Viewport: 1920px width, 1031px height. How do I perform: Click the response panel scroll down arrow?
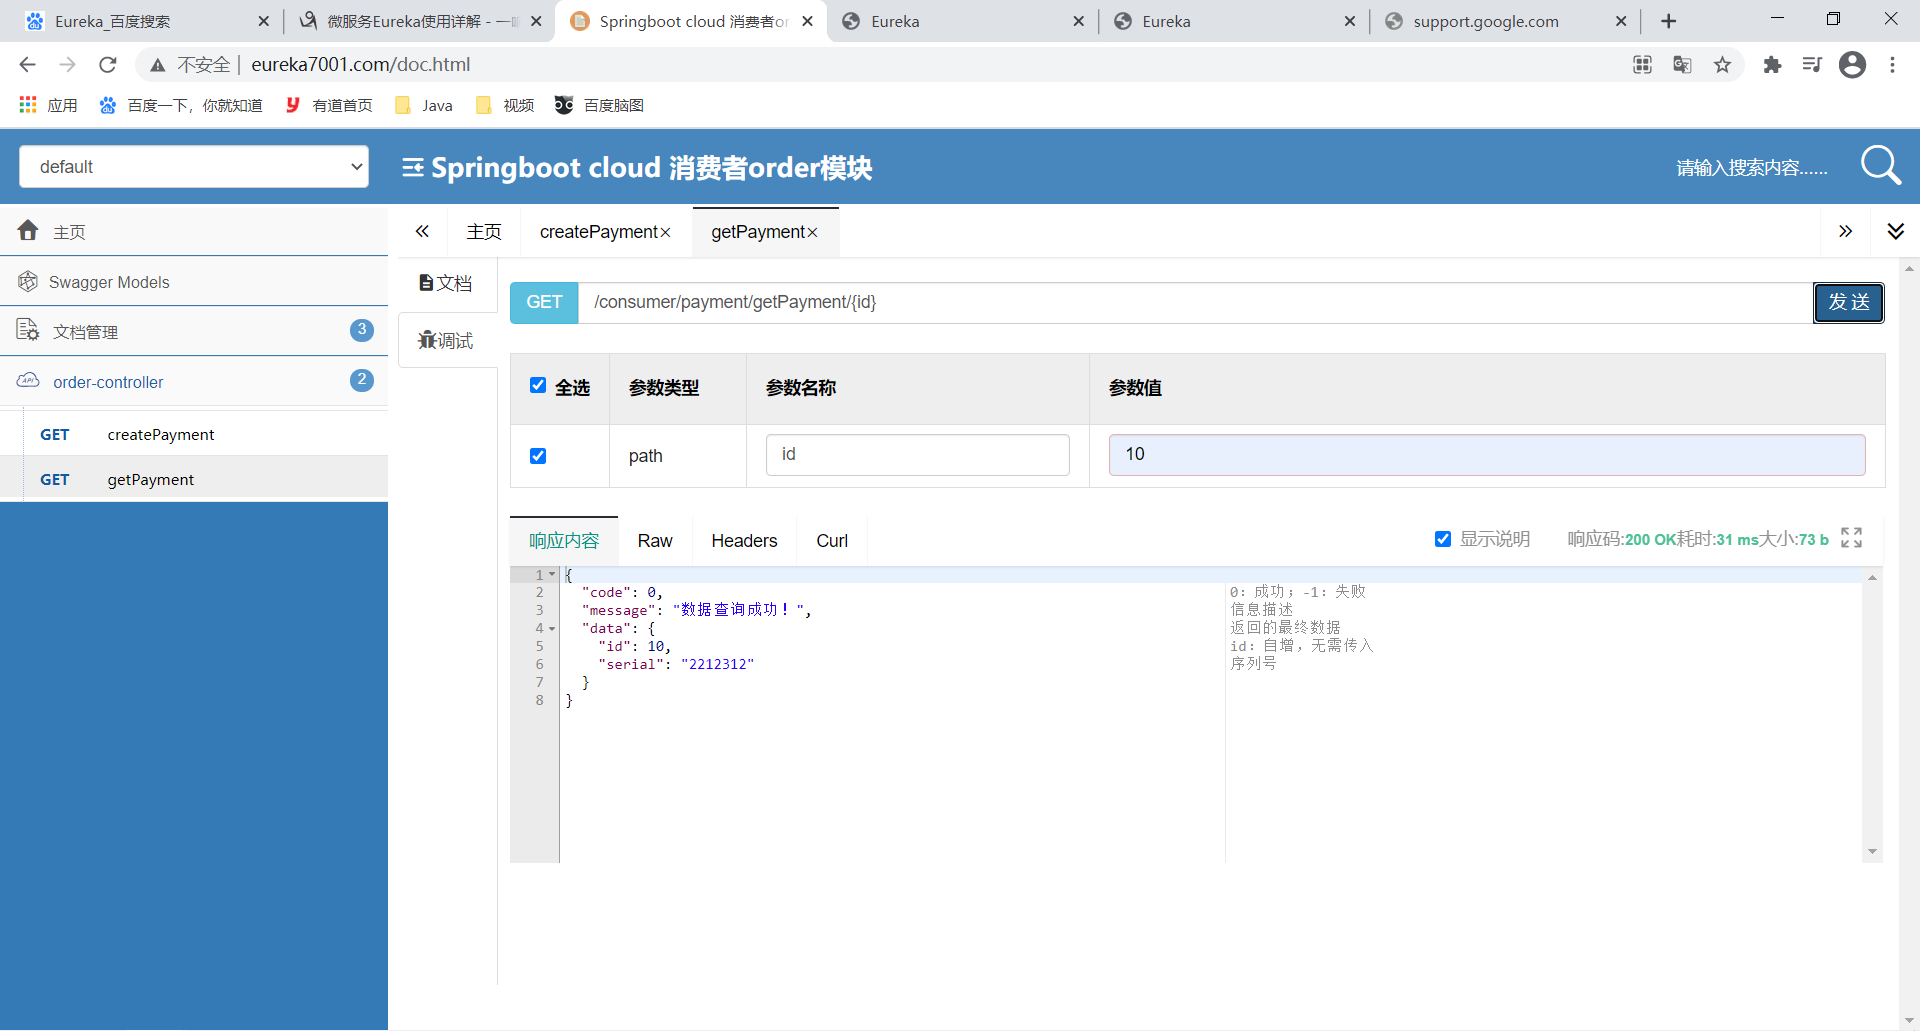[1872, 852]
